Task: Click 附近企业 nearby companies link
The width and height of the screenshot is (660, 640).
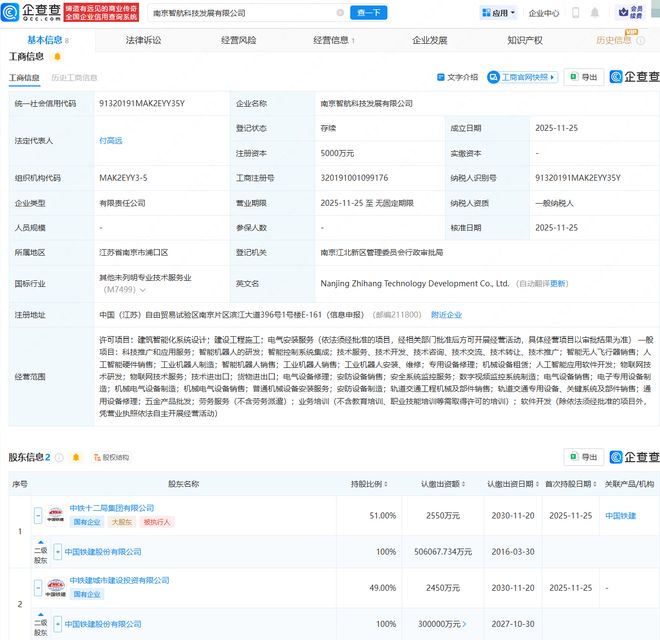Action: tap(446, 315)
